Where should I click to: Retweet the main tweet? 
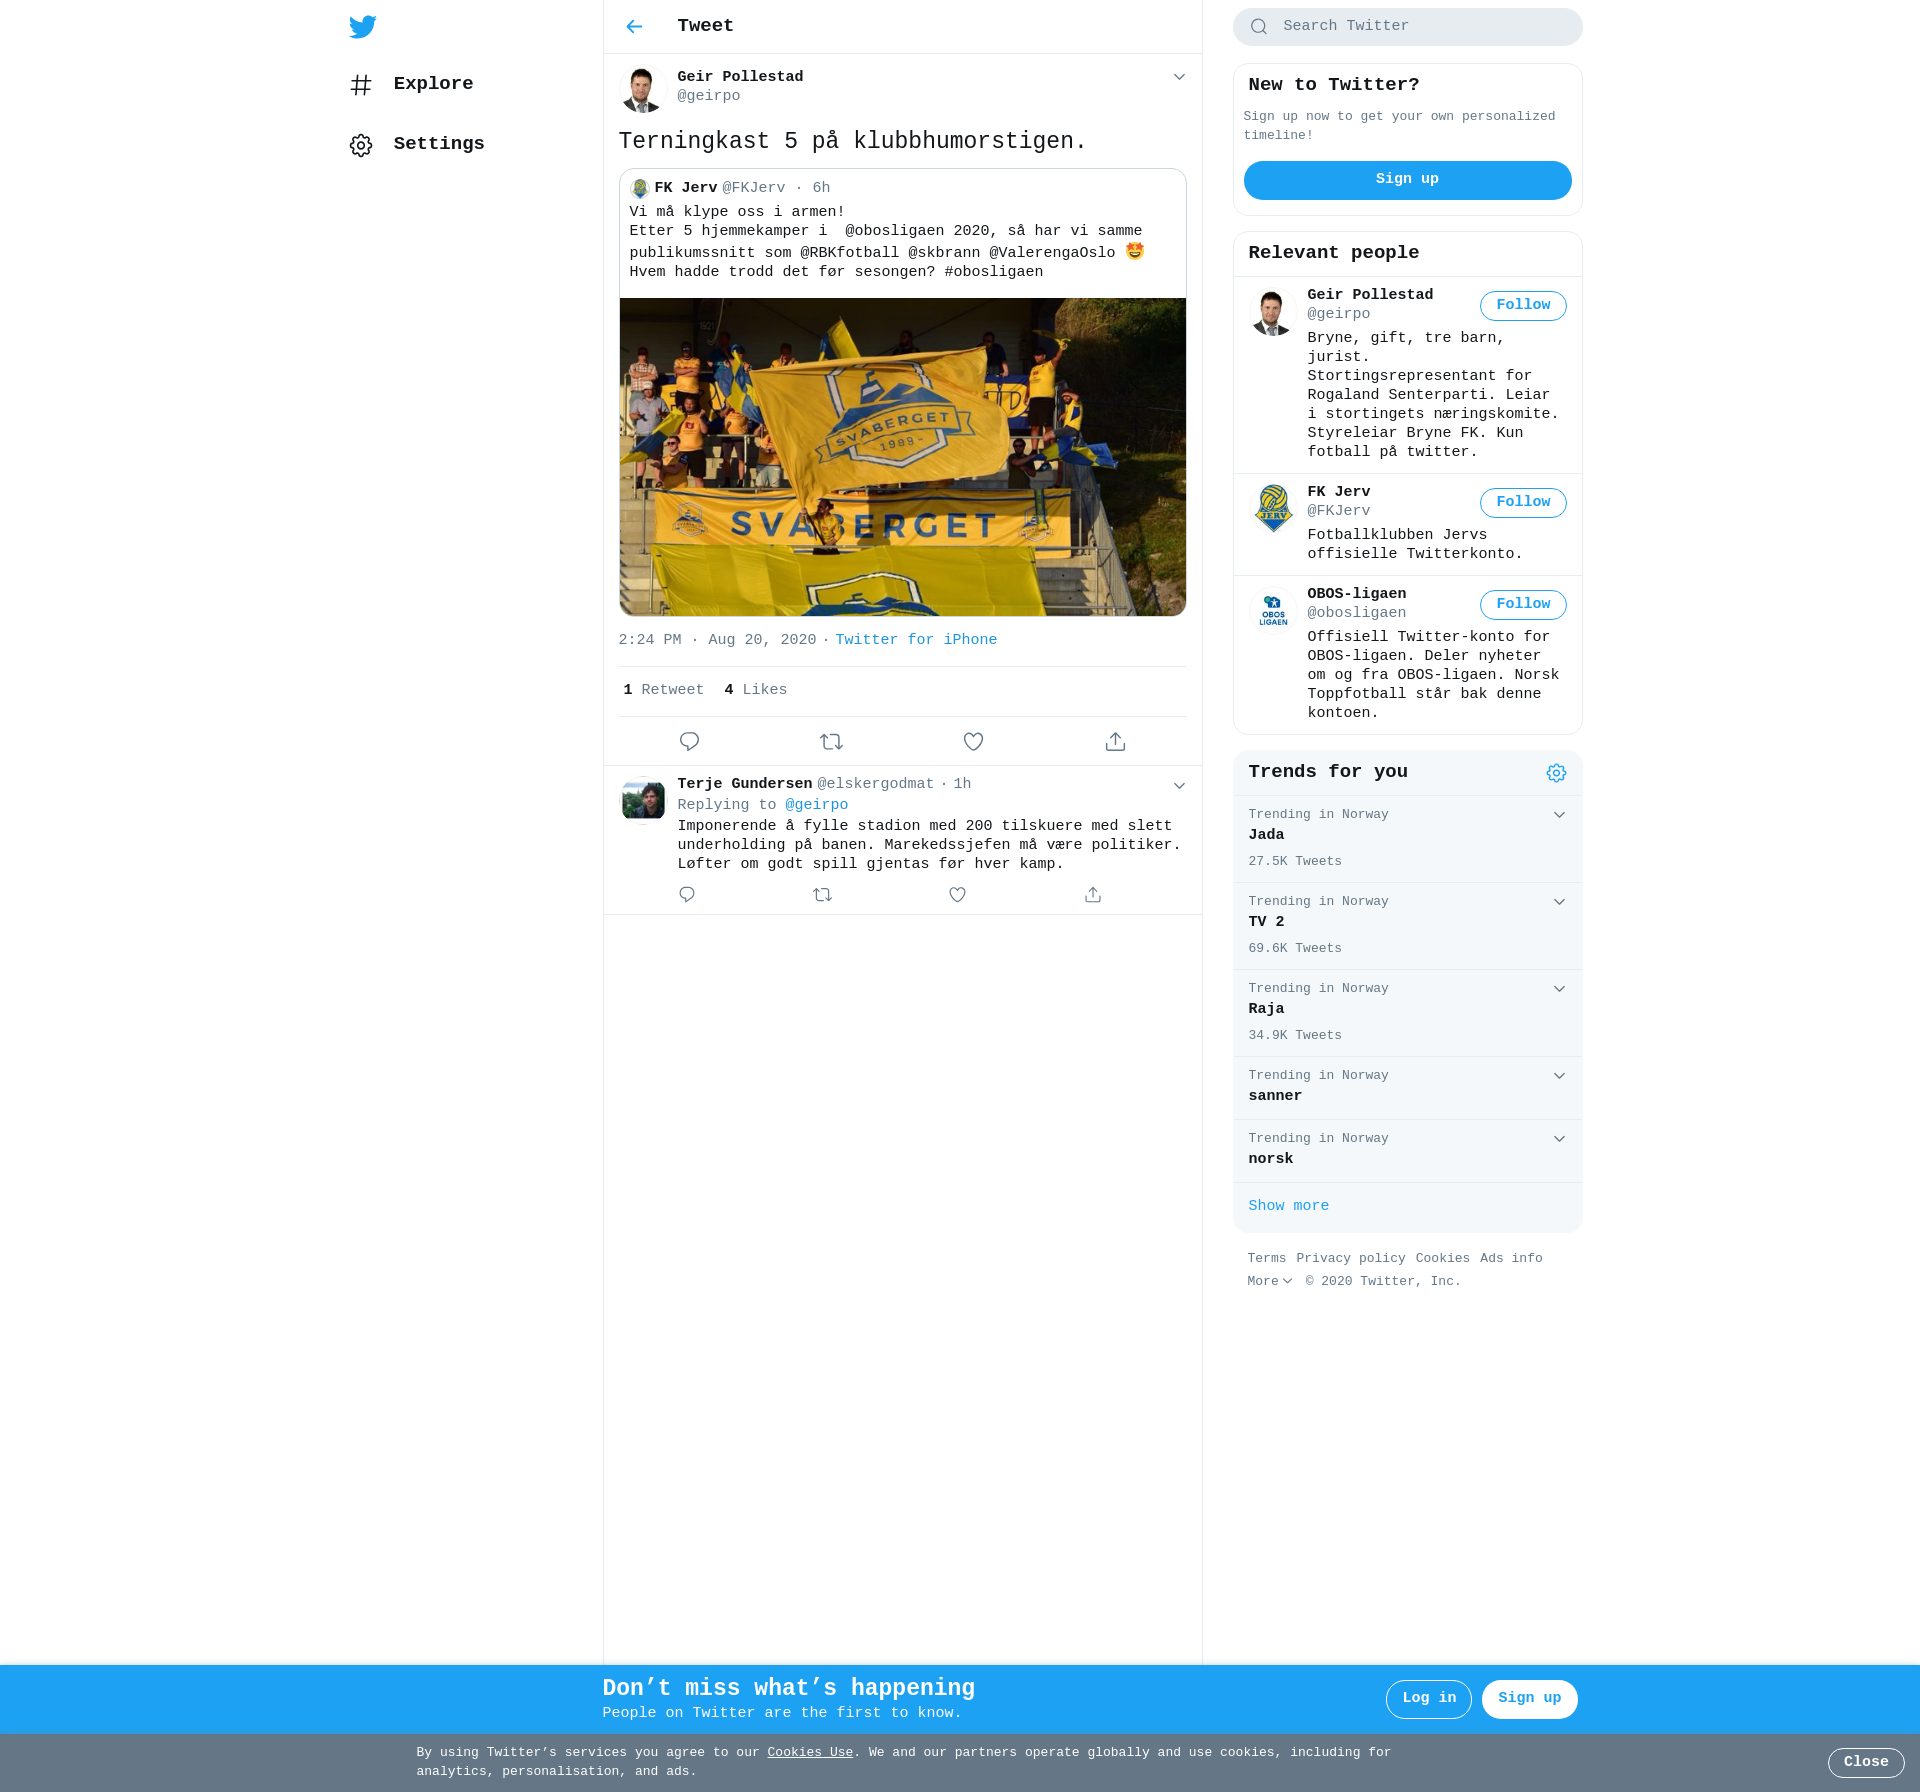[x=831, y=741]
